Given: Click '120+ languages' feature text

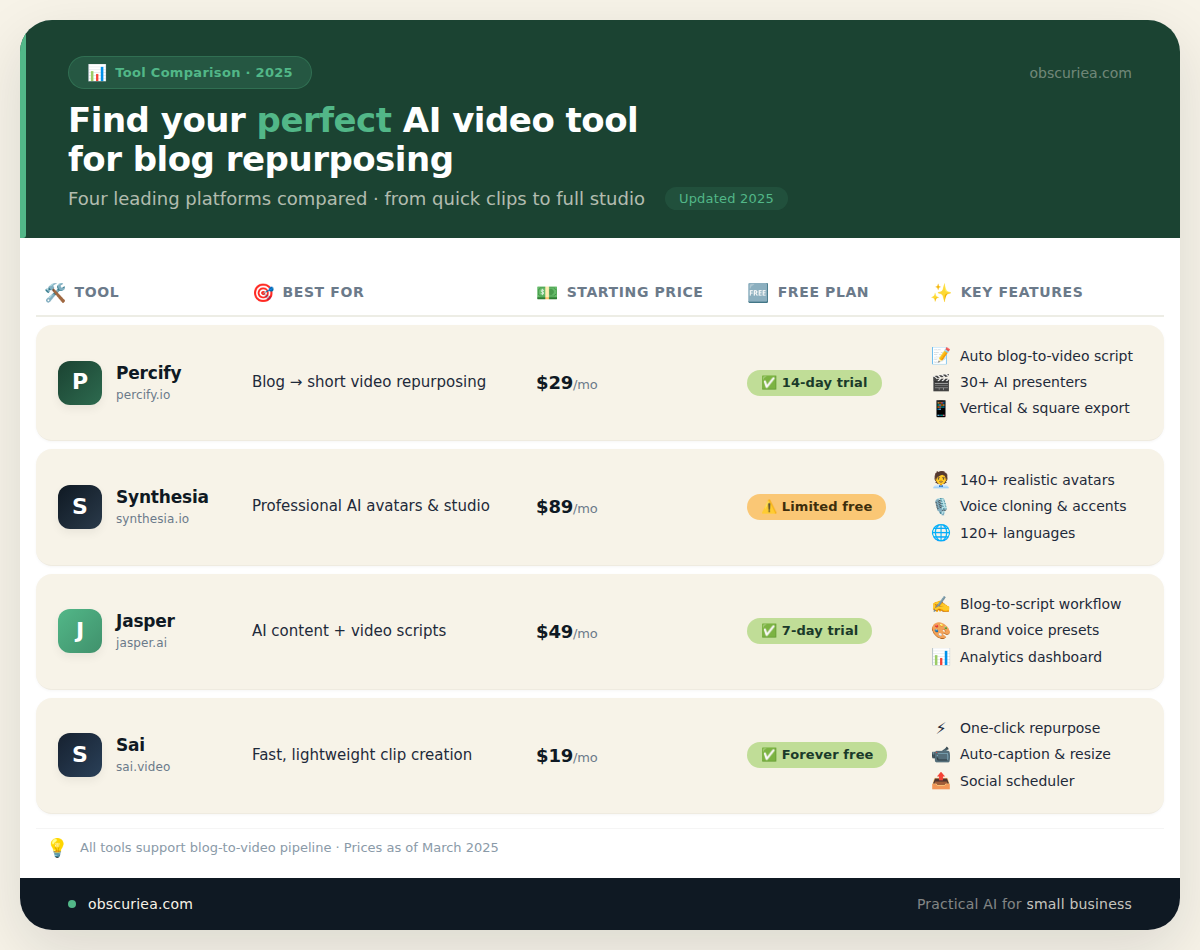Looking at the screenshot, I should (x=1017, y=533).
